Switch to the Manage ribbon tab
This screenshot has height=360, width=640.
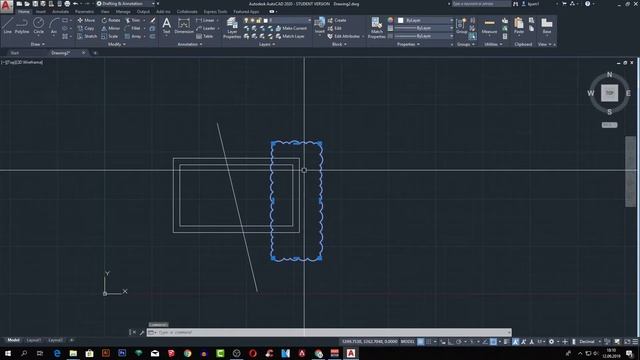coord(123,12)
